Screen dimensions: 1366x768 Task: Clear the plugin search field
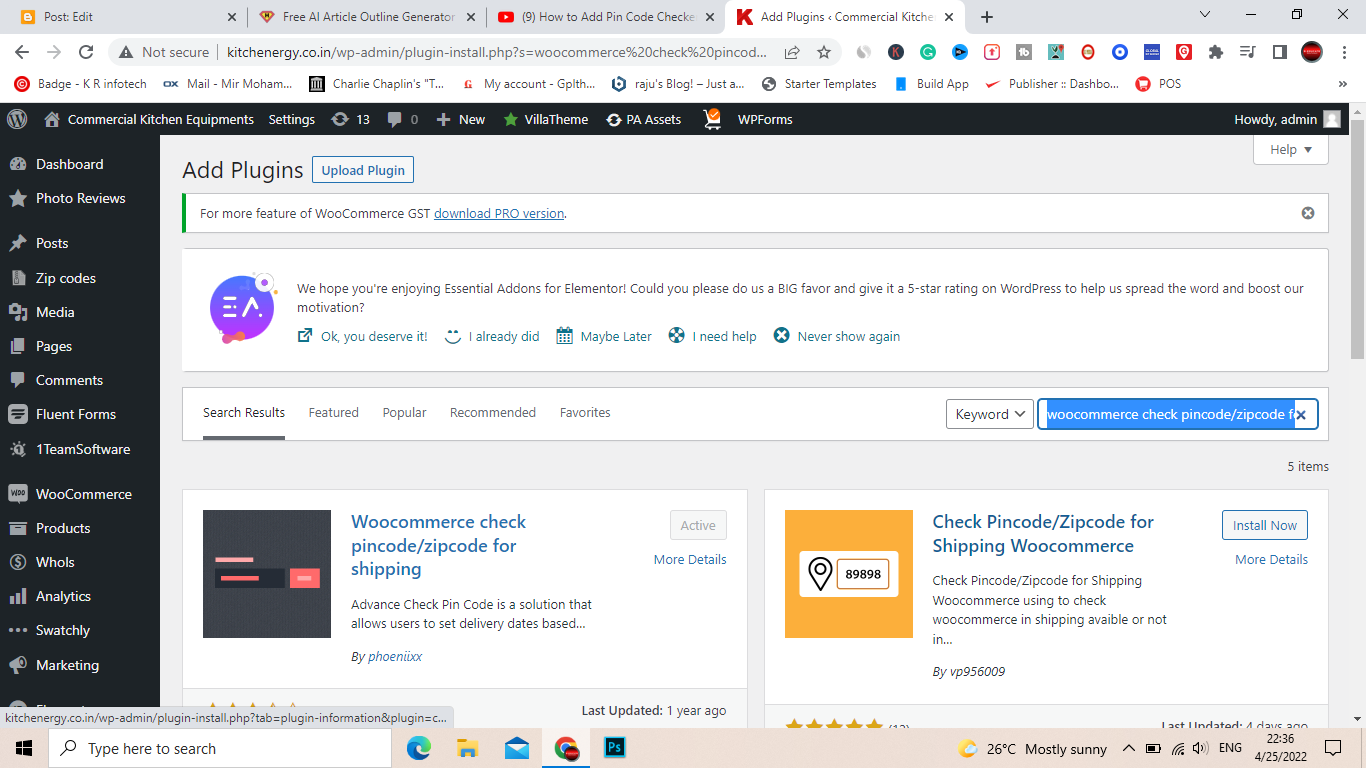(1301, 415)
